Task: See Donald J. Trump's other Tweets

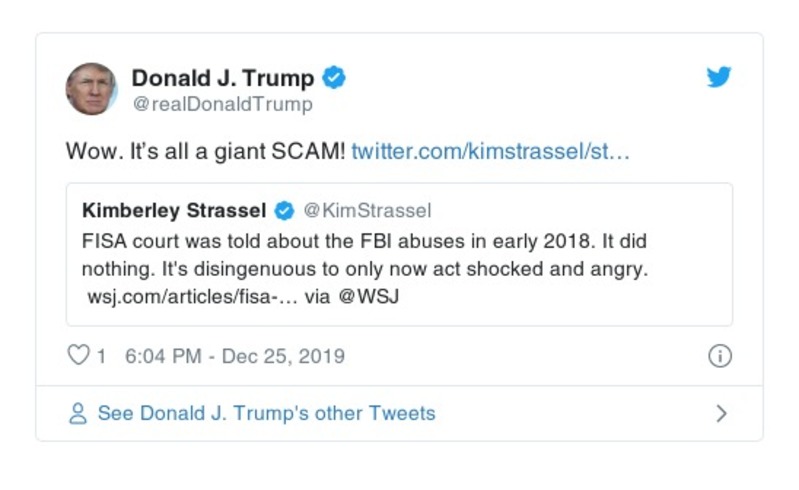Action: (x=266, y=413)
